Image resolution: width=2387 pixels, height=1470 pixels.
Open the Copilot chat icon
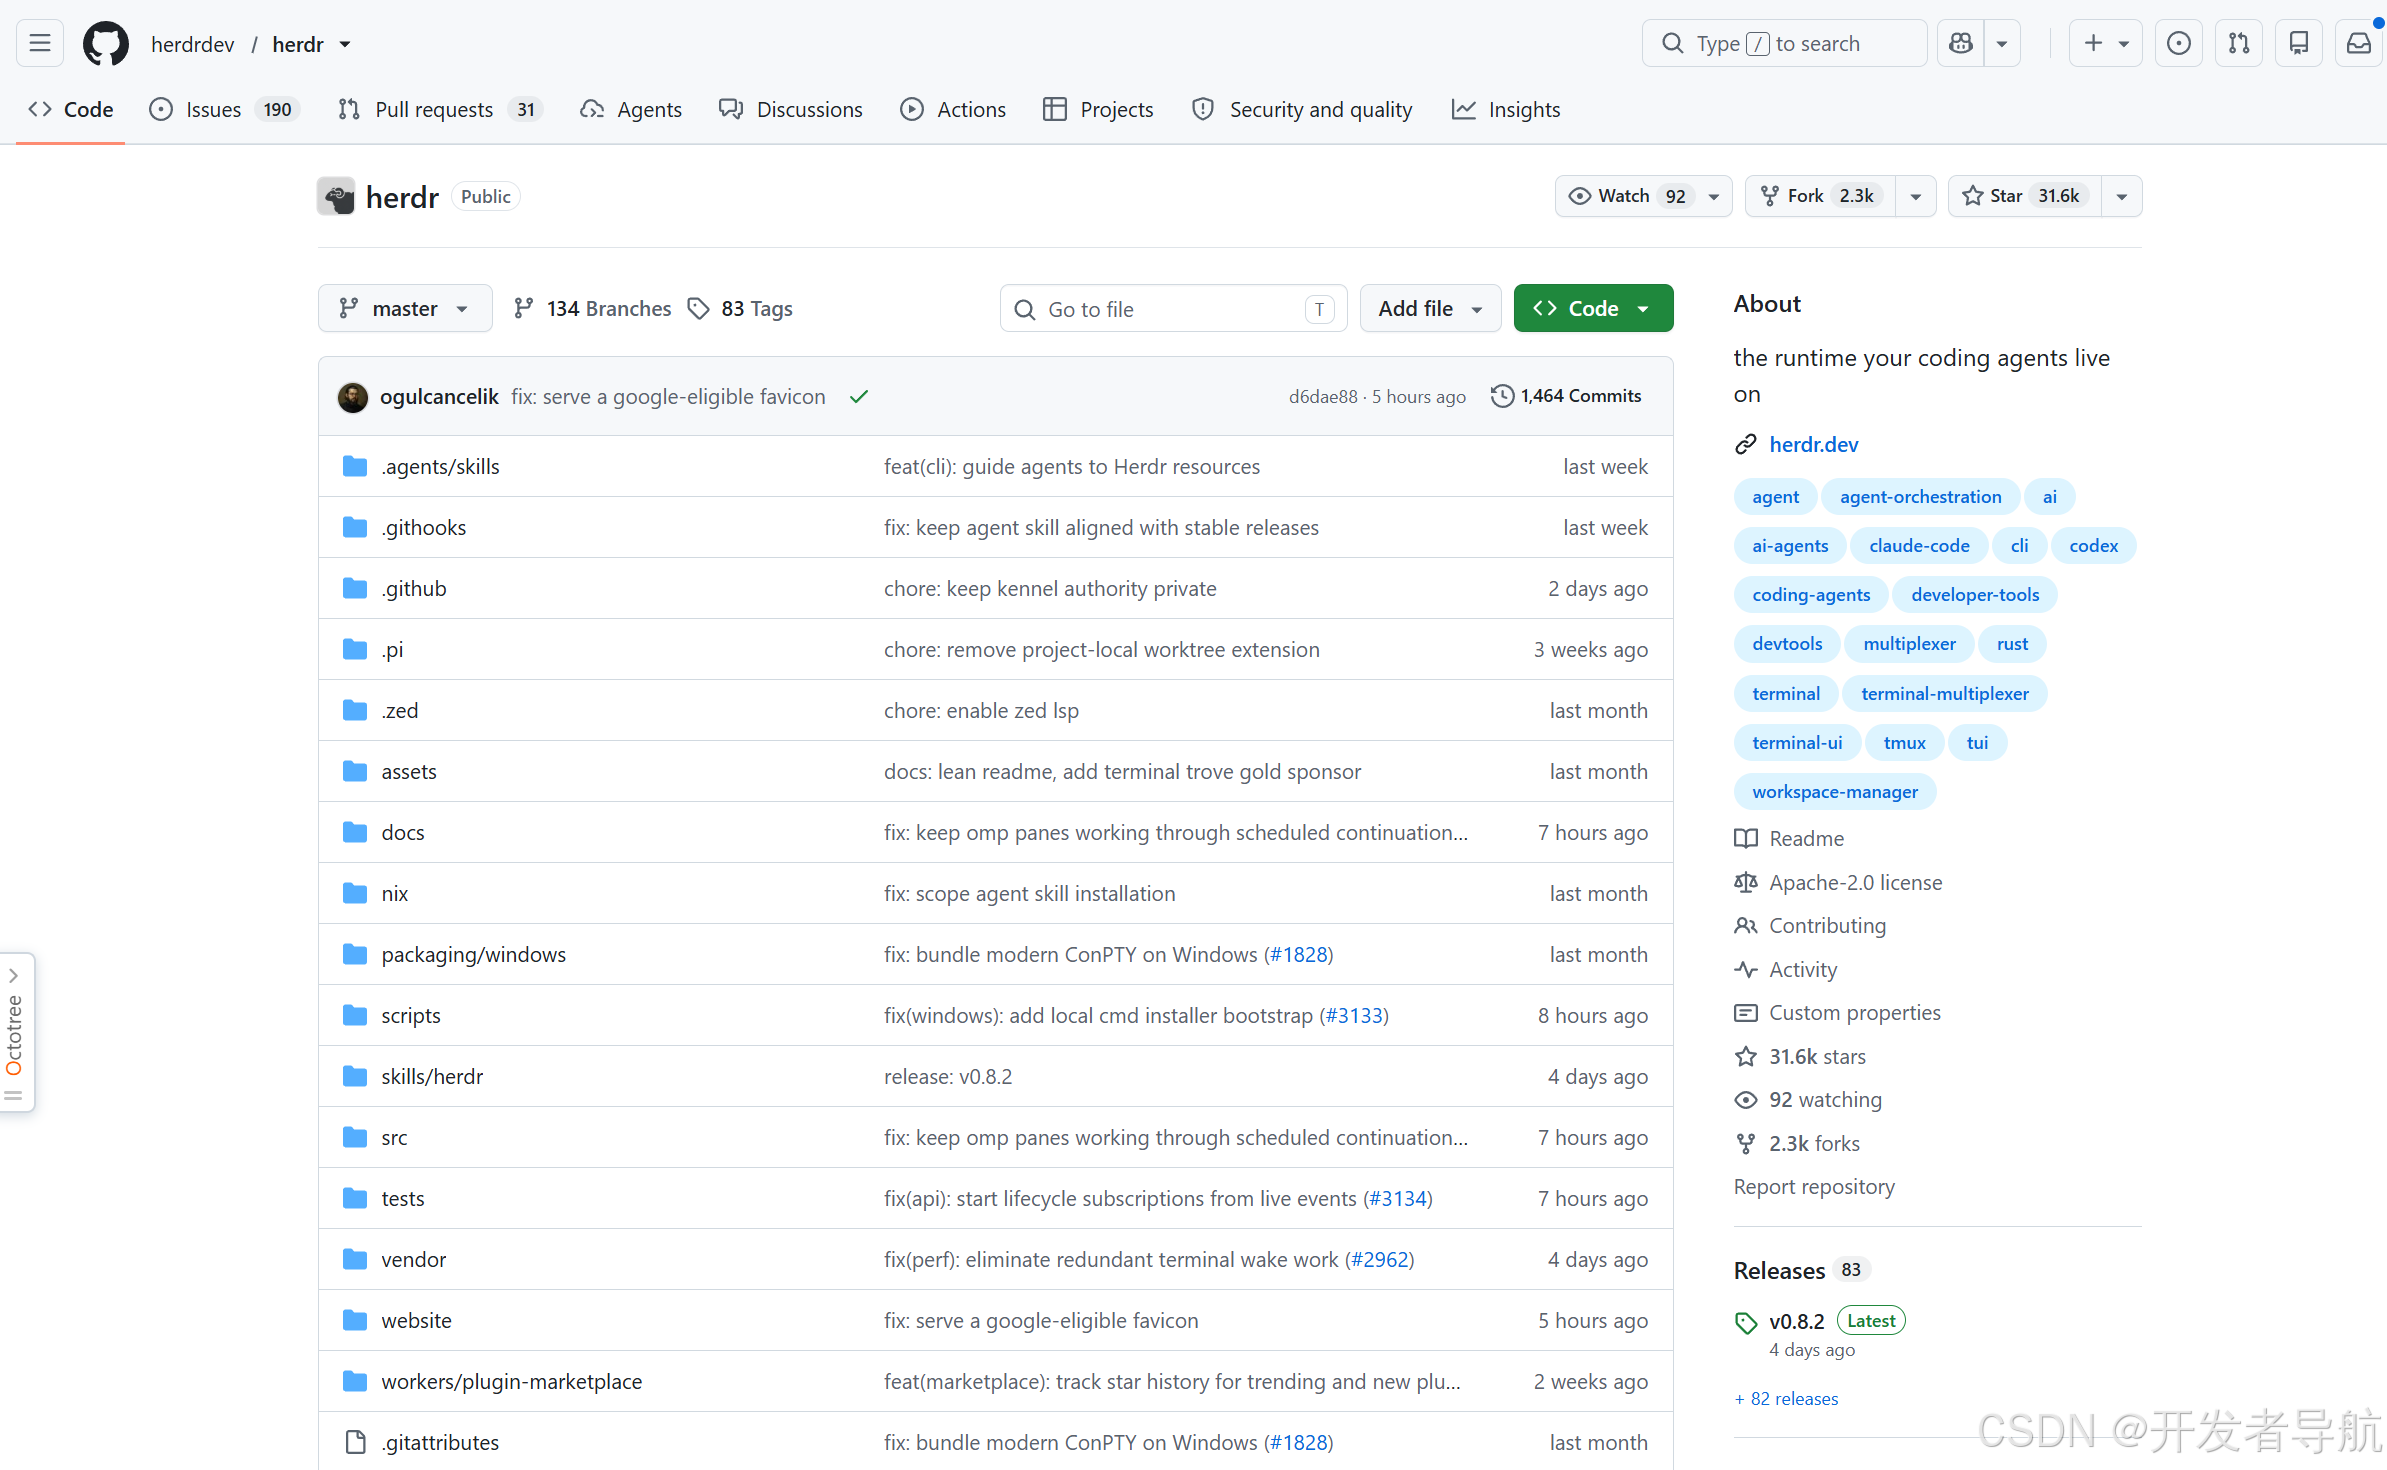[x=1961, y=43]
